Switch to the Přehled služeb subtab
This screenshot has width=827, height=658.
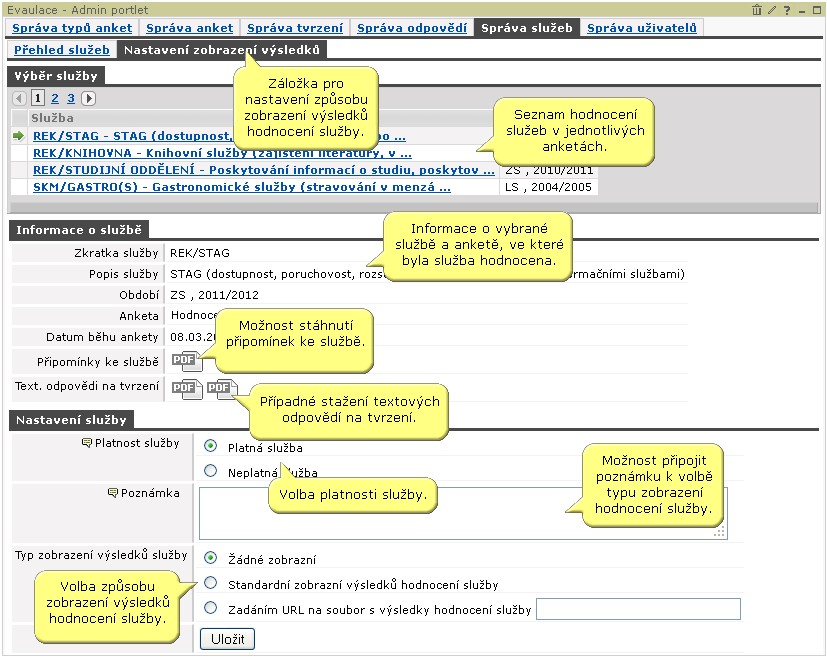point(62,50)
